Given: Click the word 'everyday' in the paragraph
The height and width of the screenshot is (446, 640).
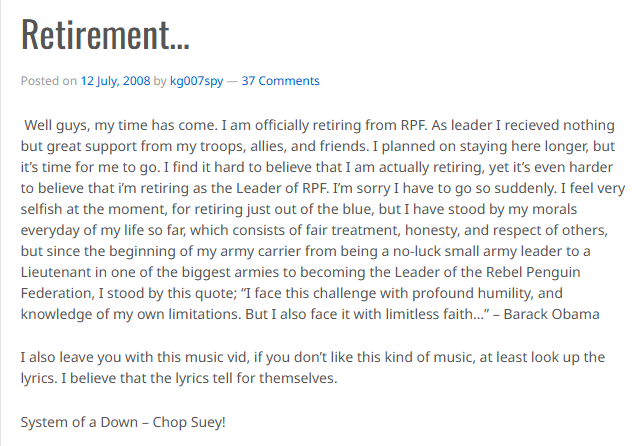Looking at the screenshot, I should 51,230.
